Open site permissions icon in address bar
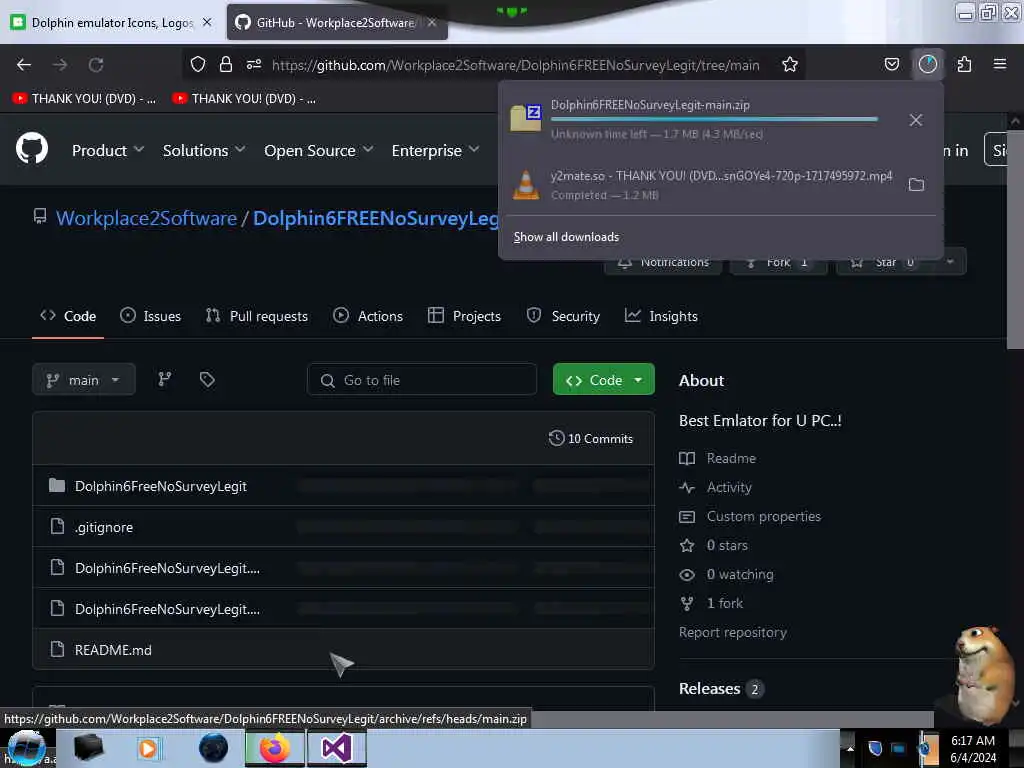Screen dimensions: 1024x768 (x=254, y=64)
